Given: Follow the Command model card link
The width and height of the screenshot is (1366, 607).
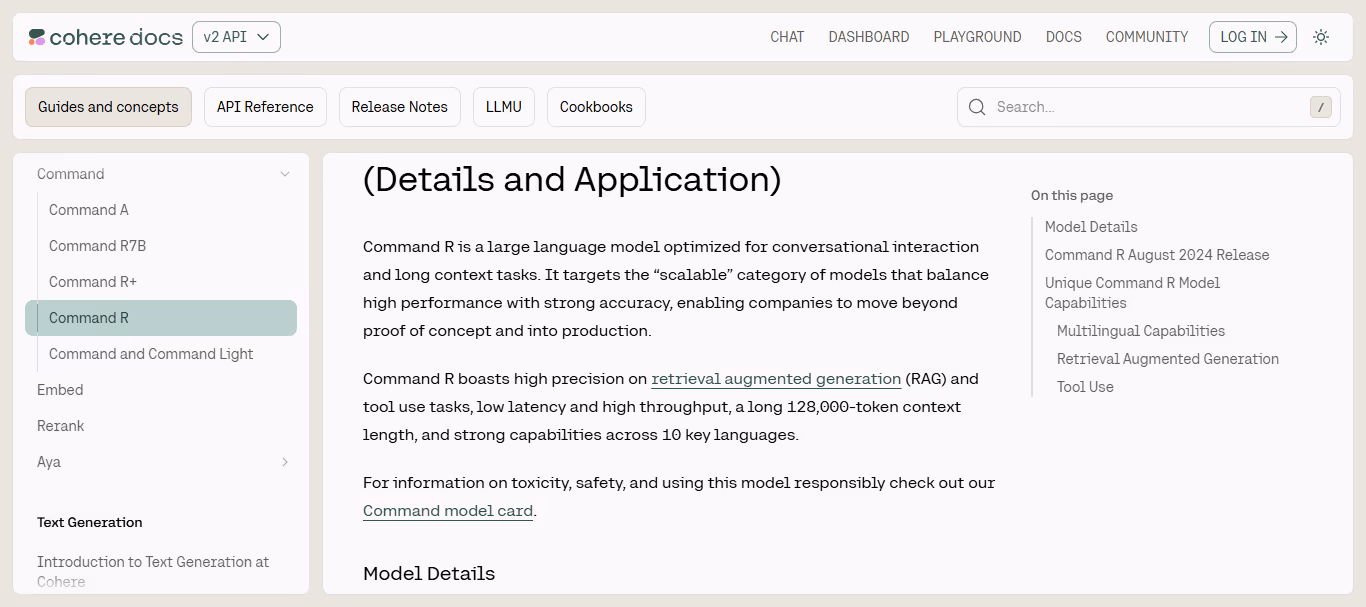Looking at the screenshot, I should tap(448, 511).
